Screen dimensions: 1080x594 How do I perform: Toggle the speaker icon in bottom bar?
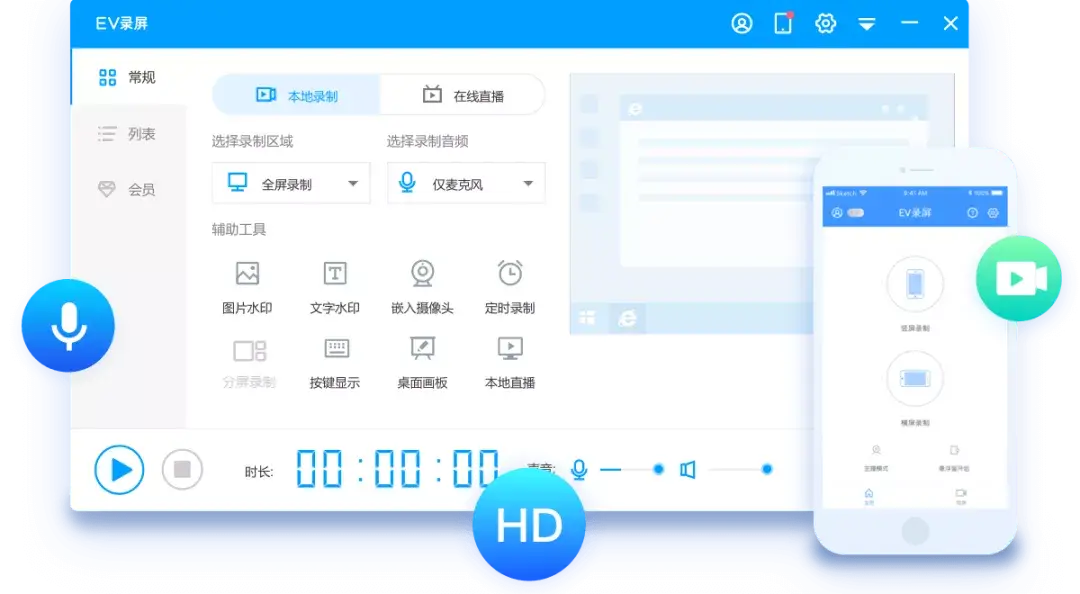(687, 469)
